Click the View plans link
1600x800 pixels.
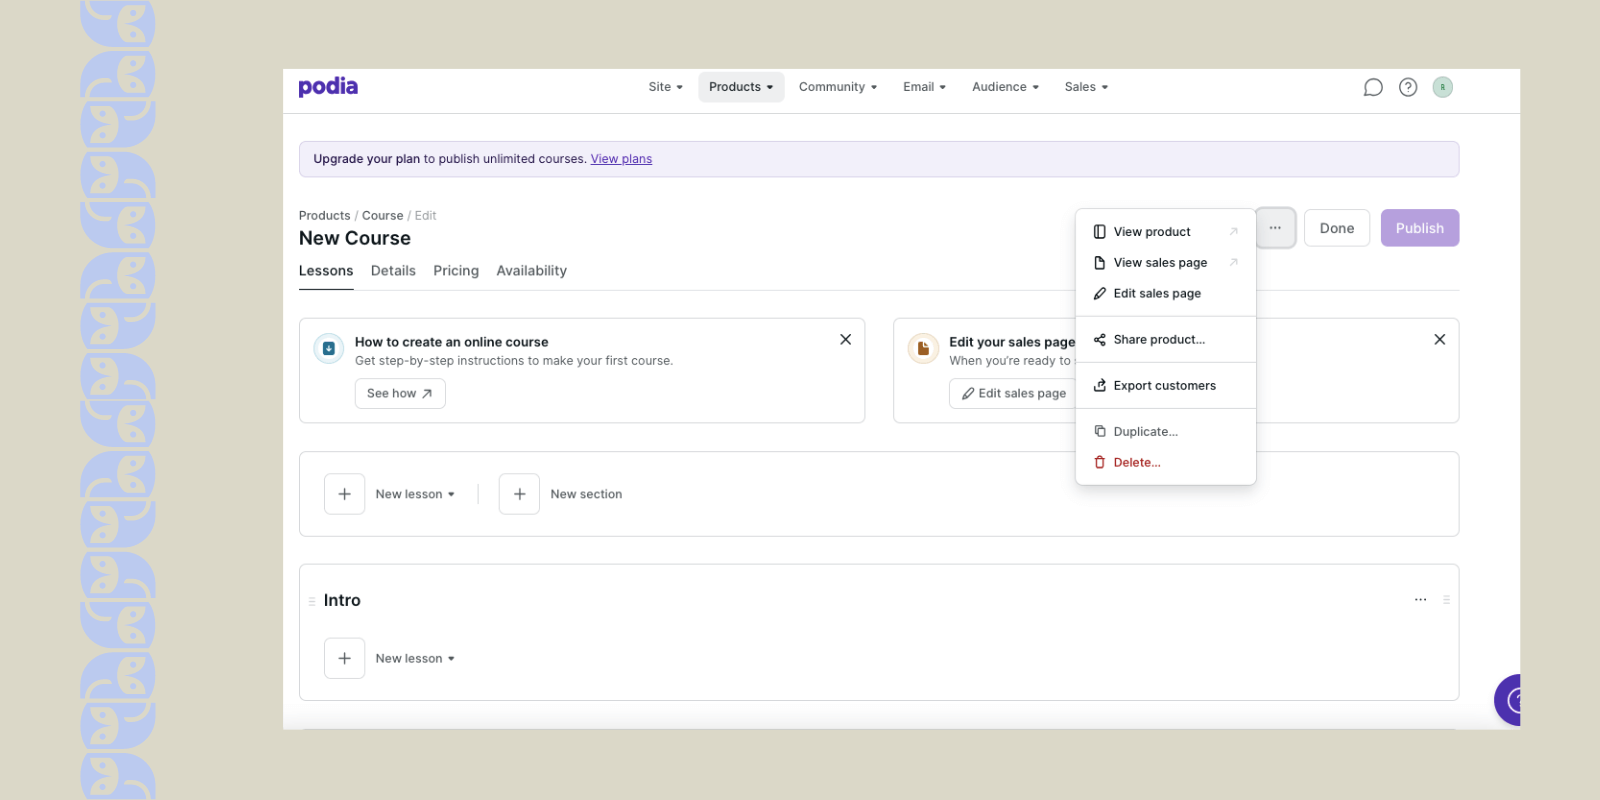click(x=621, y=159)
